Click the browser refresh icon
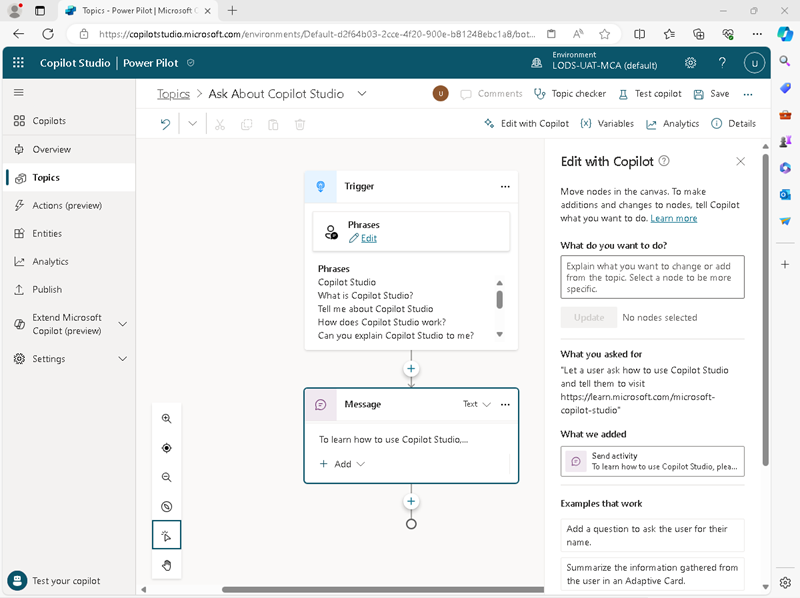 pos(48,34)
